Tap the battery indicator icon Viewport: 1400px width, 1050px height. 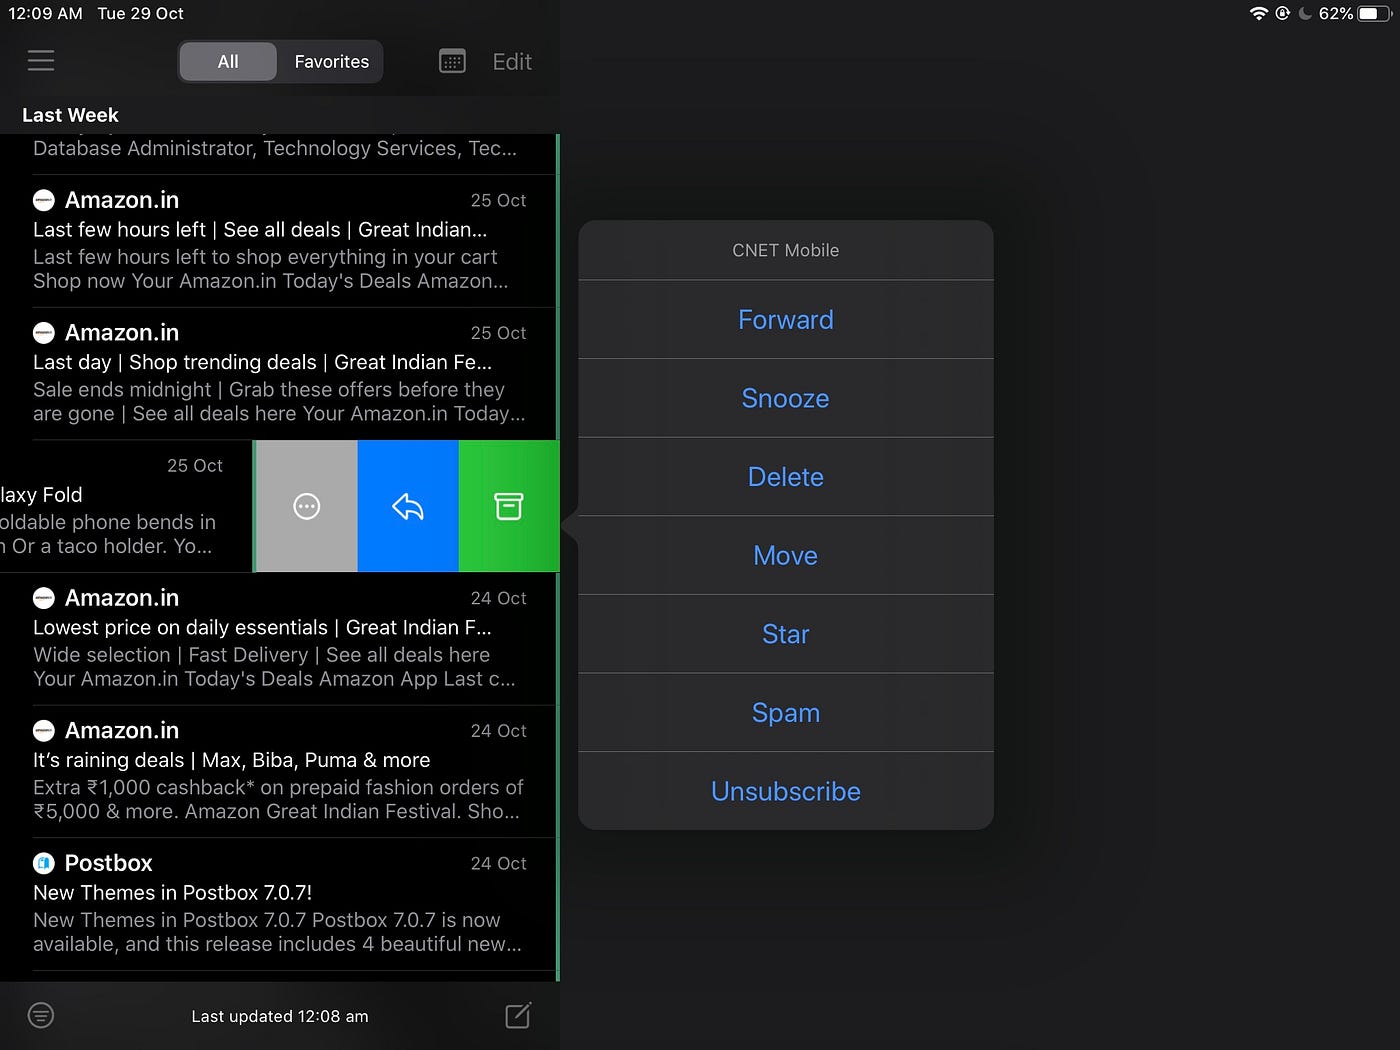(x=1375, y=13)
